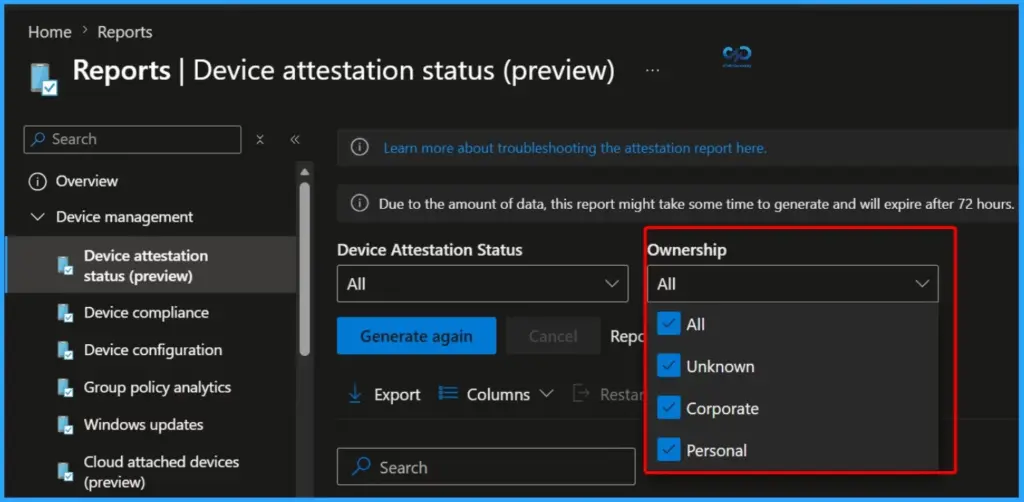Click the Device compliance icon
The height and width of the screenshot is (502, 1024).
(x=65, y=313)
